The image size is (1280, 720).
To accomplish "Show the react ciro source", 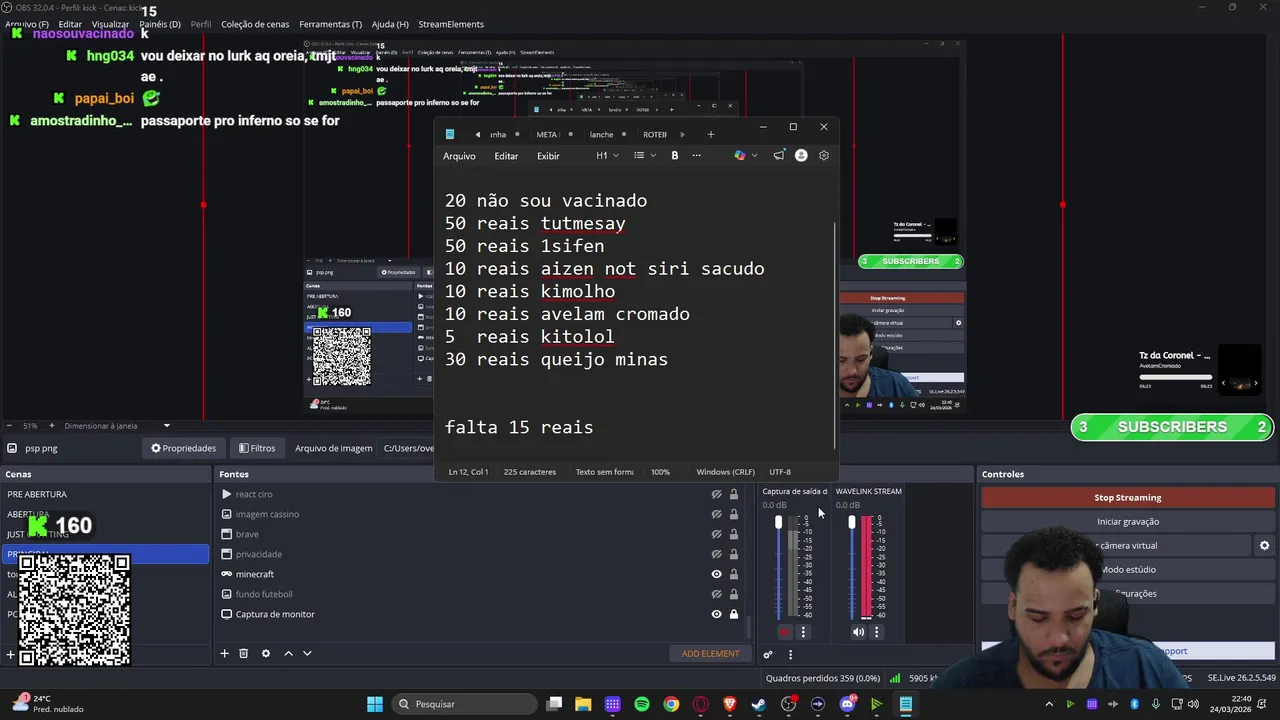I will (x=716, y=494).
